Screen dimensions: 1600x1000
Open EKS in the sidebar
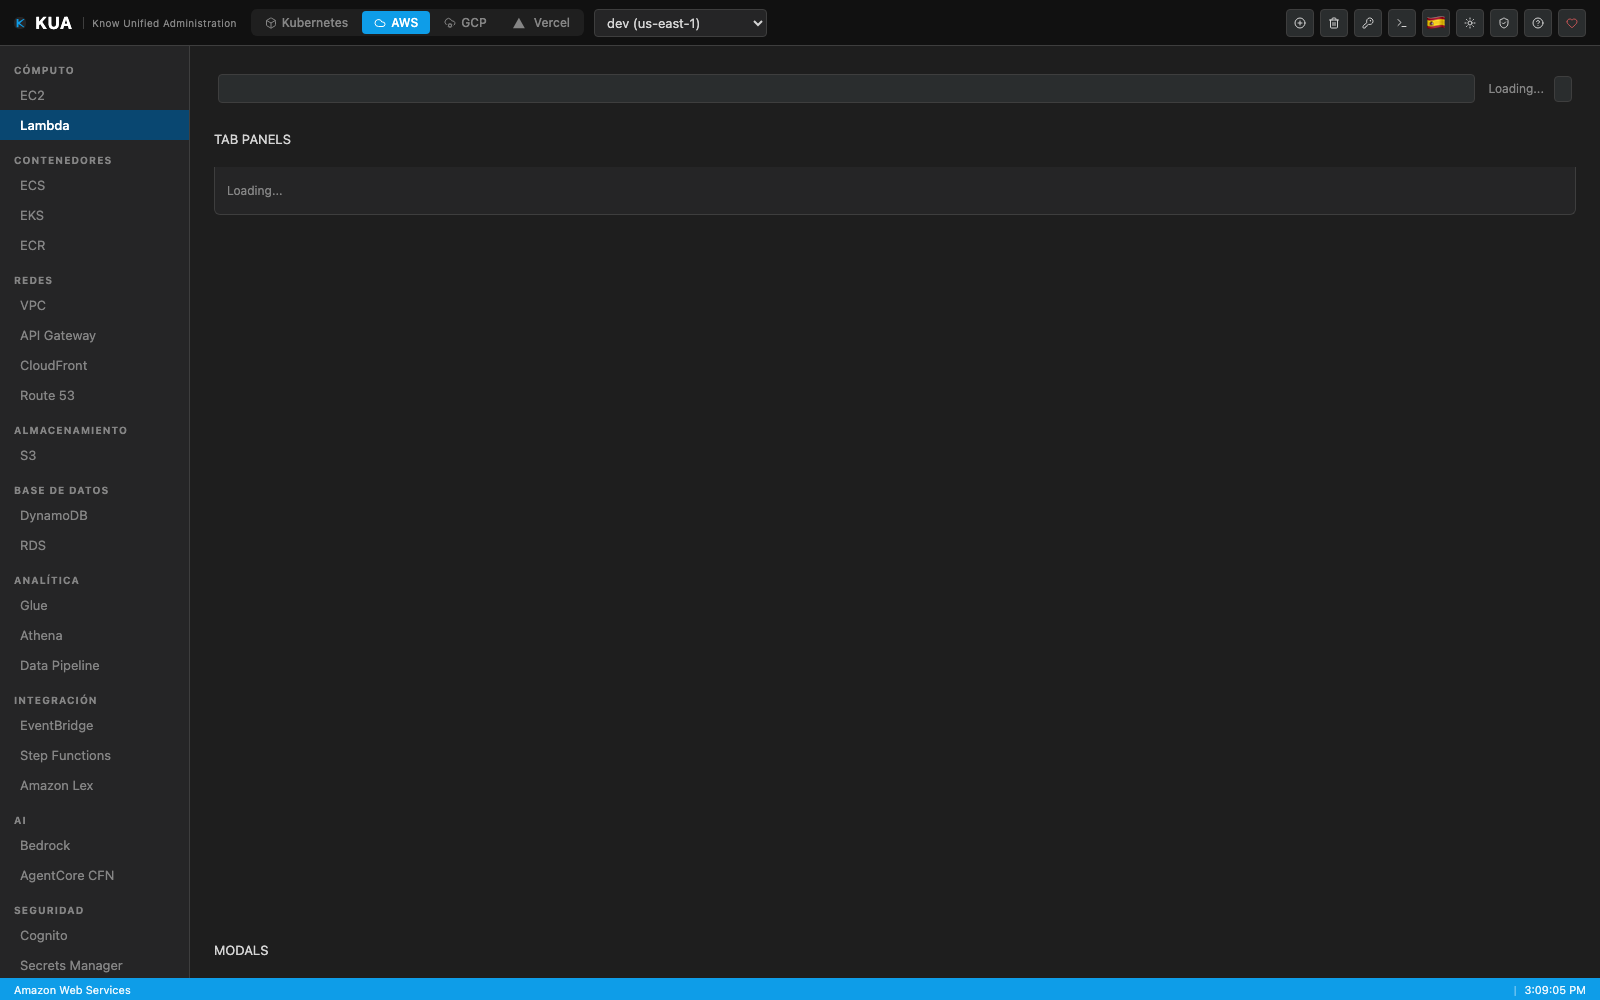(95, 216)
